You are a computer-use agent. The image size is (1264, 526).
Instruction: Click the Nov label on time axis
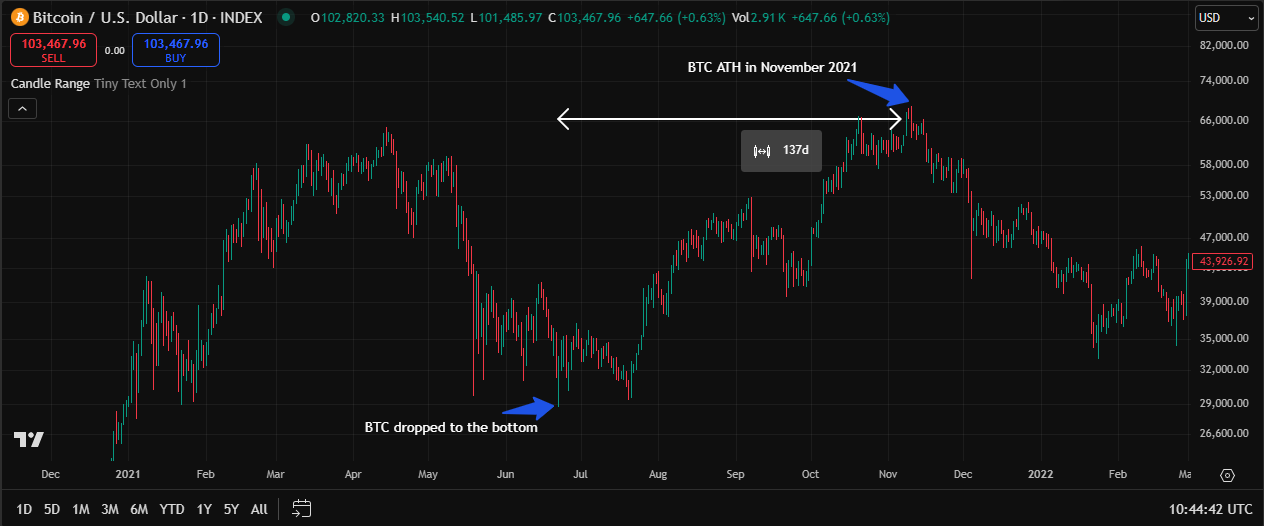[x=888, y=475]
